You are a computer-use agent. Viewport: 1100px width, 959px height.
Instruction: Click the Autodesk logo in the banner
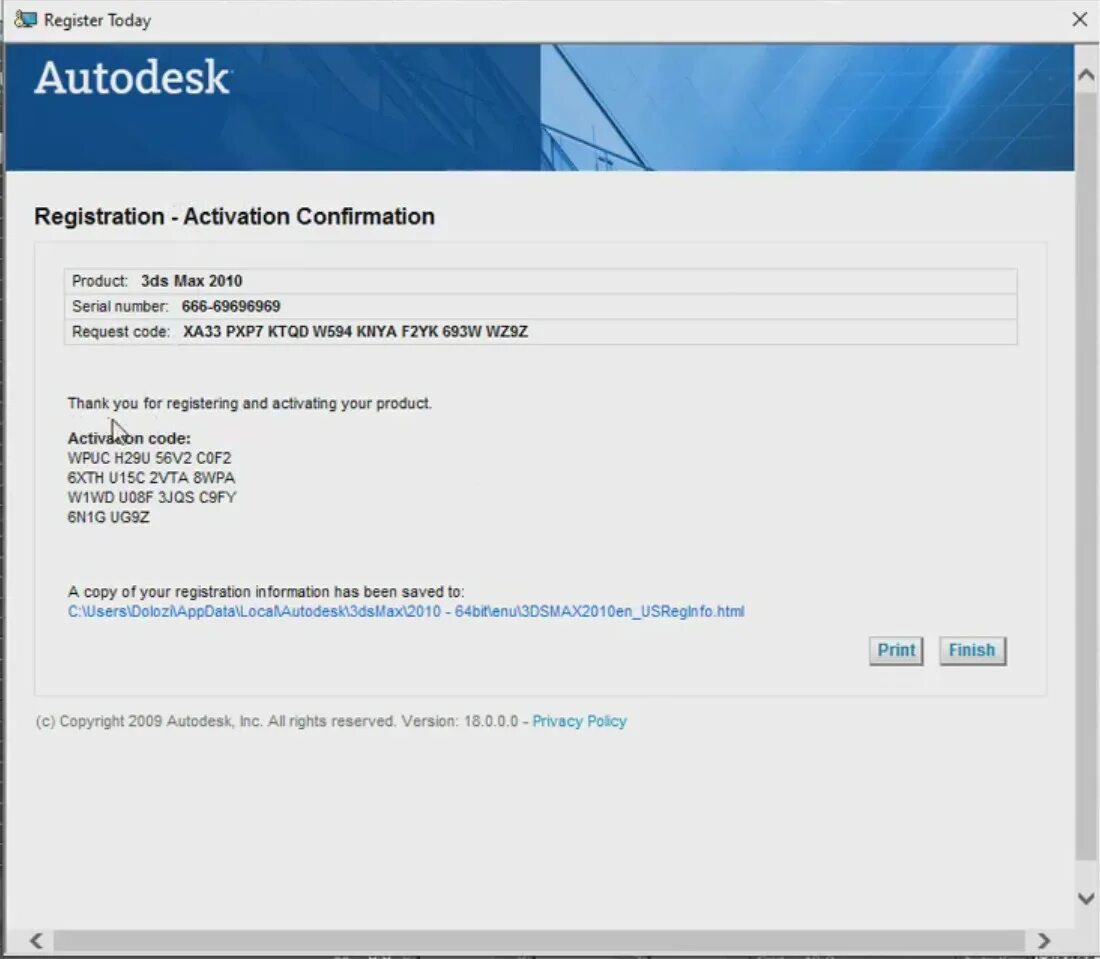132,77
